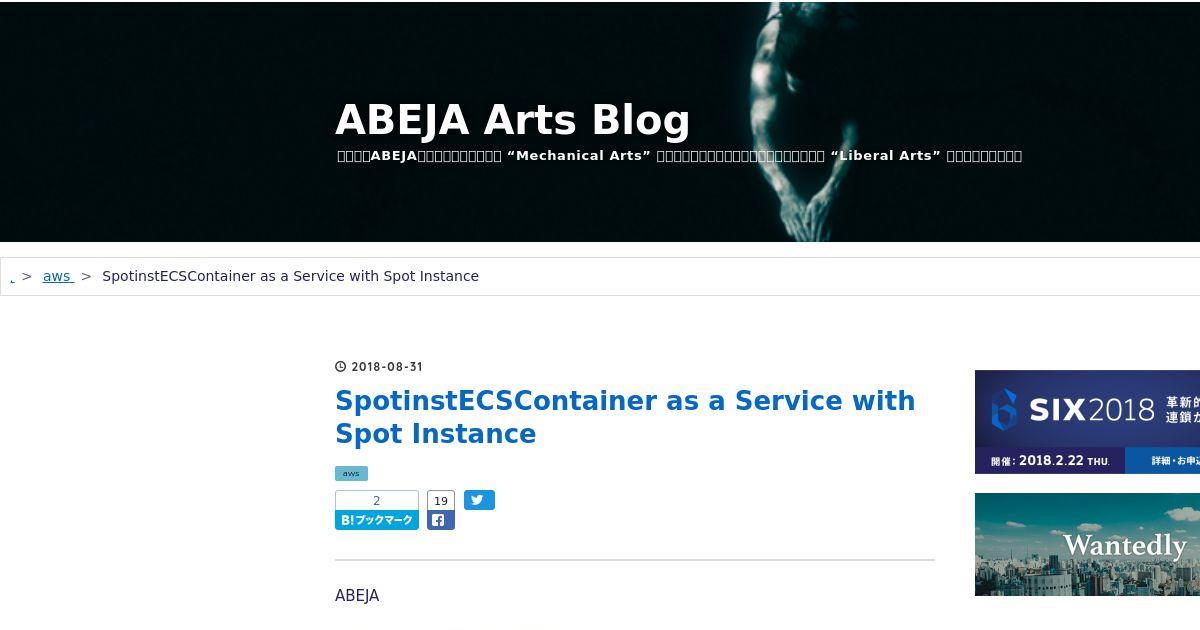Click the Facebook logo icon
Image resolution: width=1200 pixels, height=630 pixels.
(x=440, y=520)
